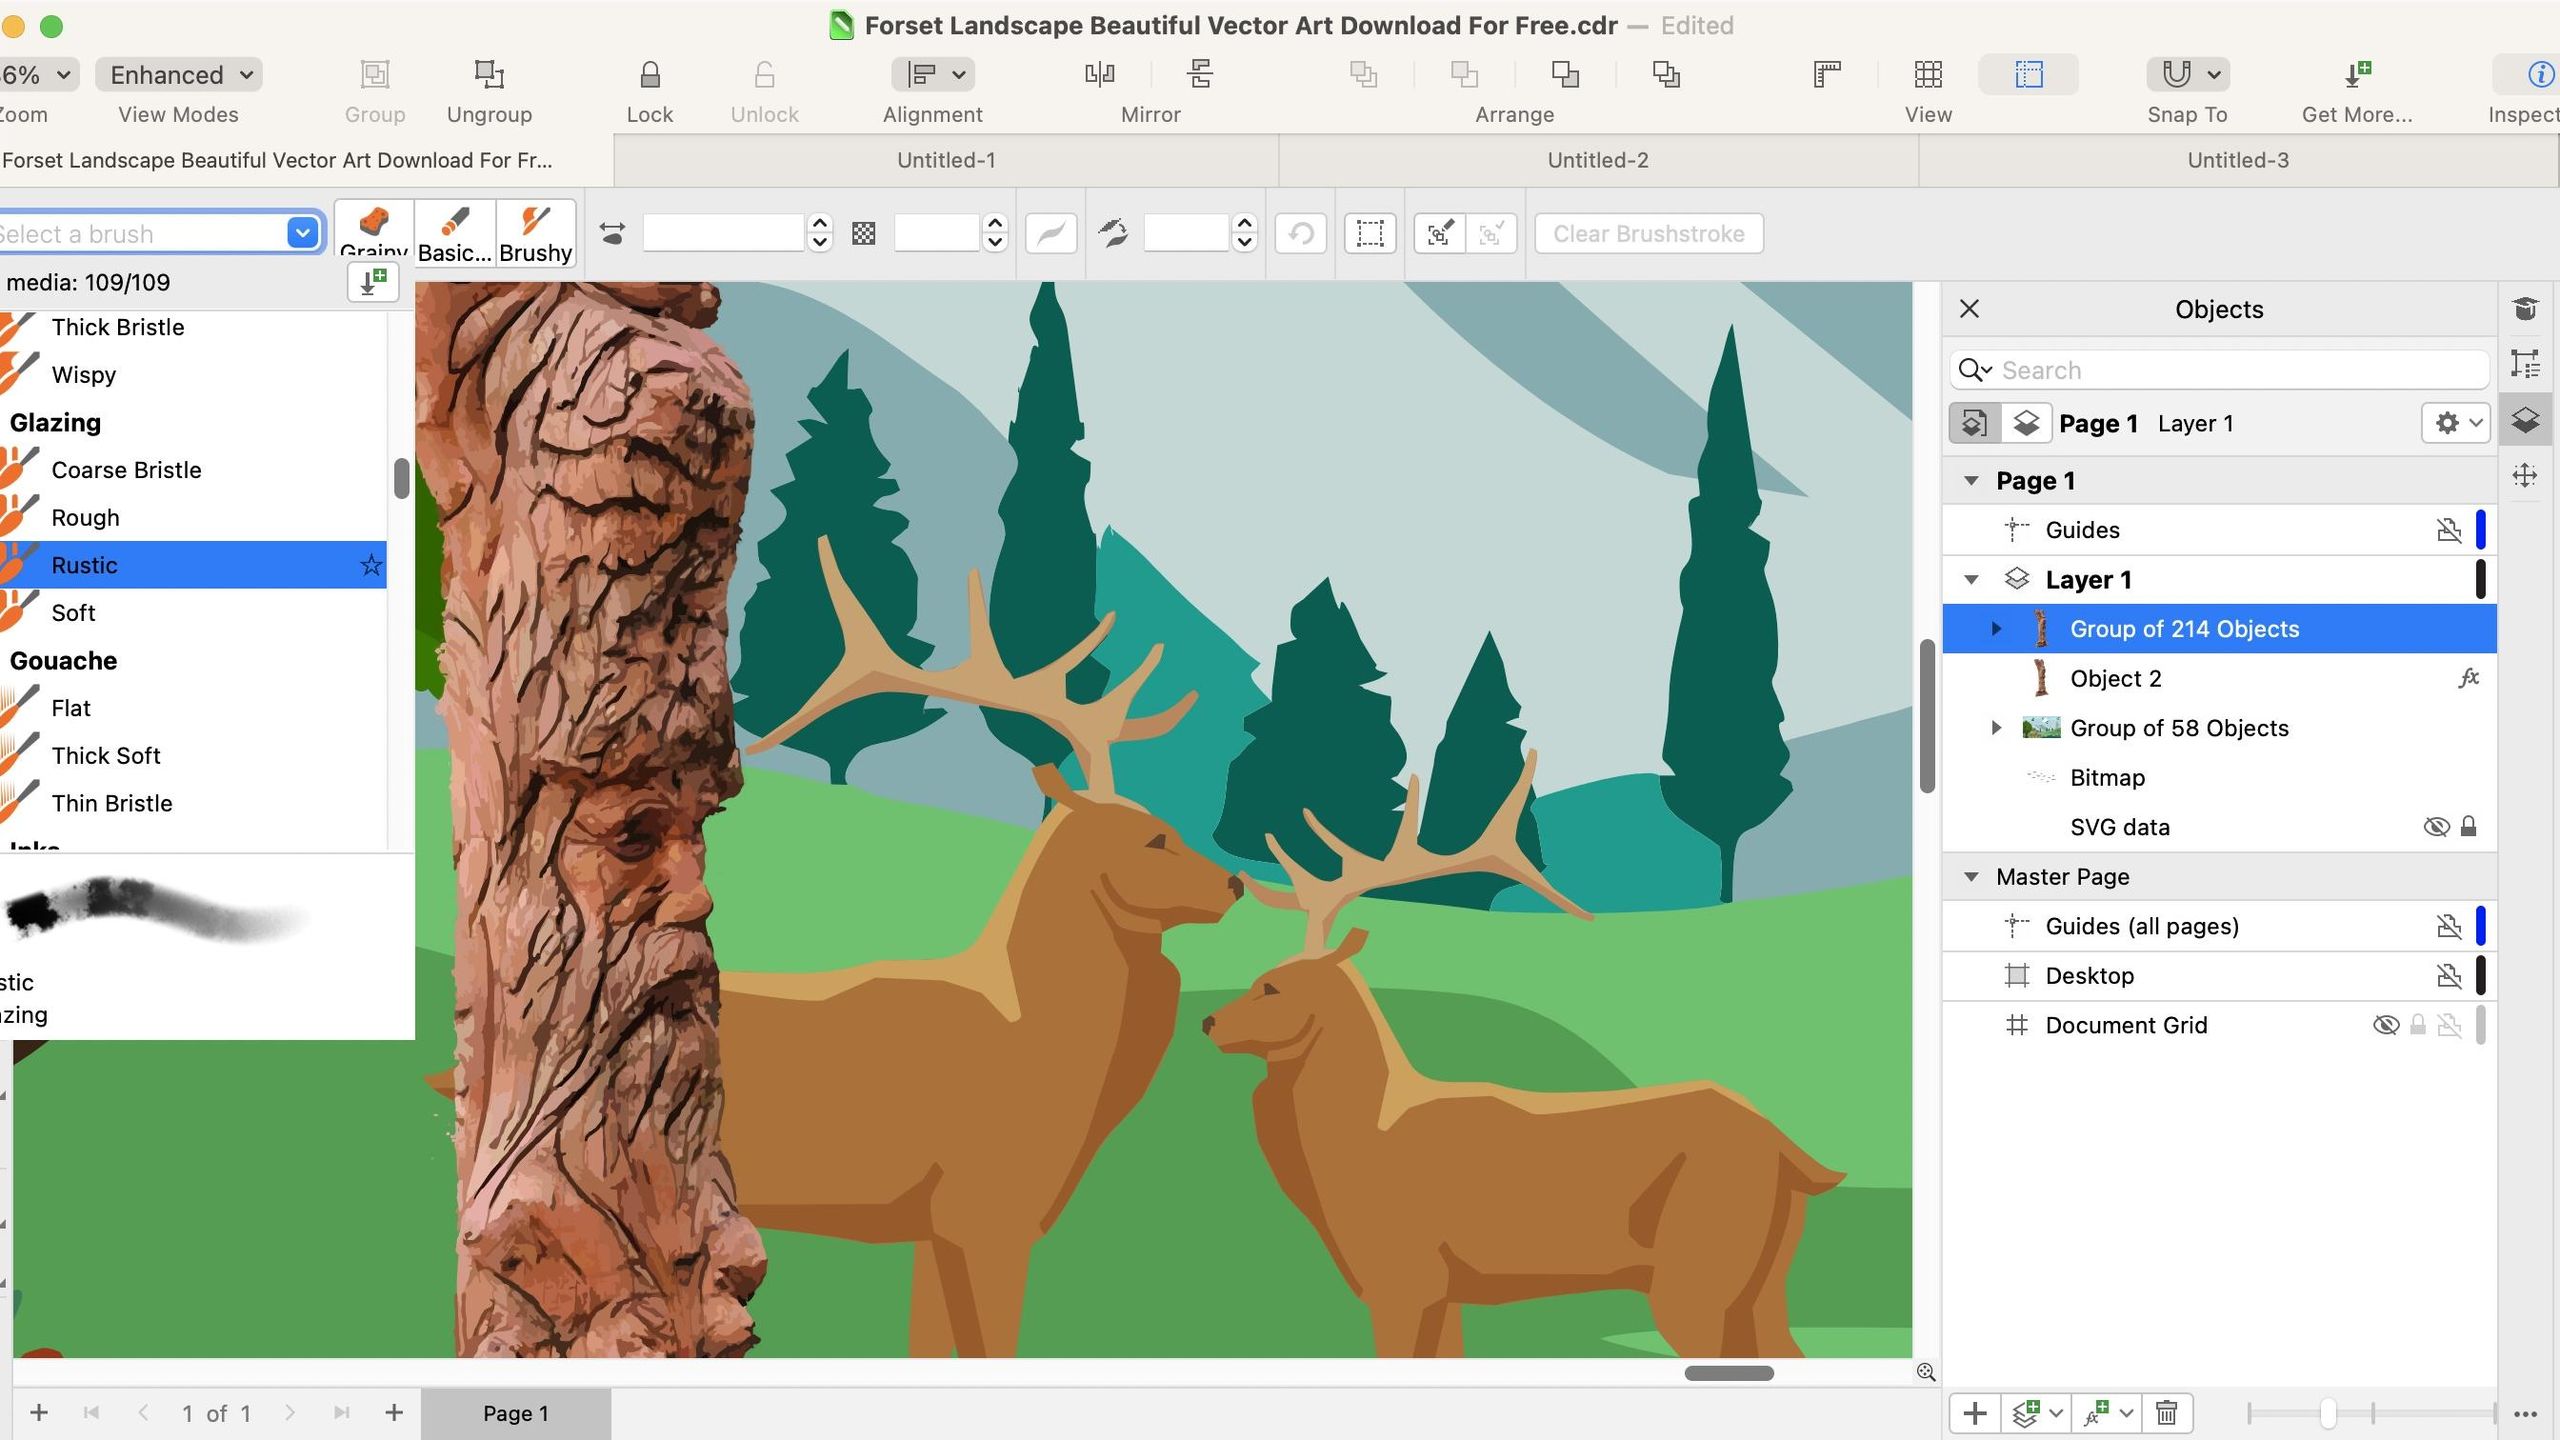Toggle visibility of Document Grid
Image resolution: width=2560 pixels, height=1440 pixels.
pos(2385,1025)
